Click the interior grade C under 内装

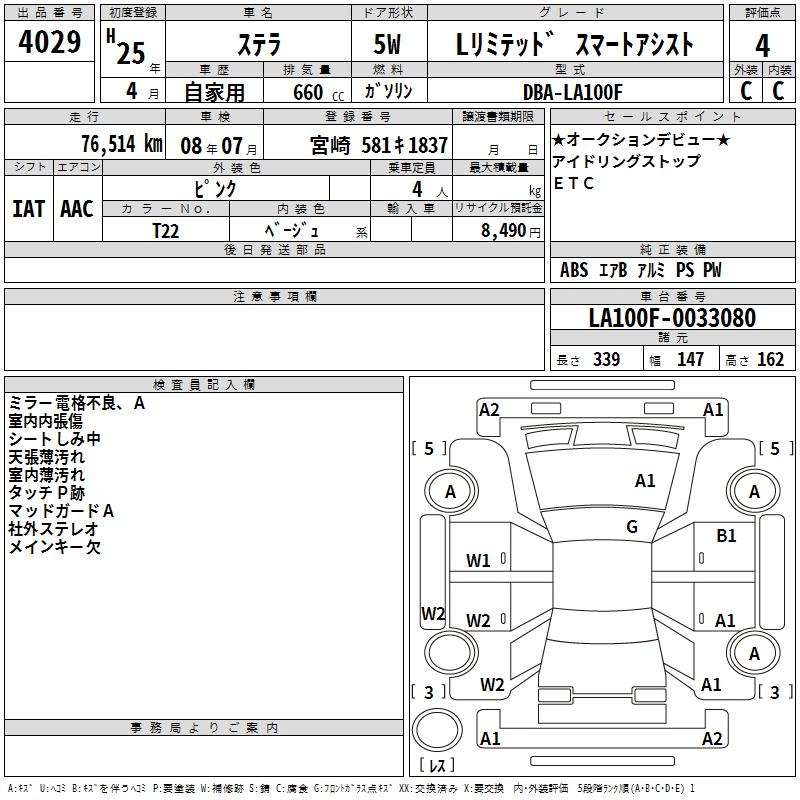click(x=779, y=91)
